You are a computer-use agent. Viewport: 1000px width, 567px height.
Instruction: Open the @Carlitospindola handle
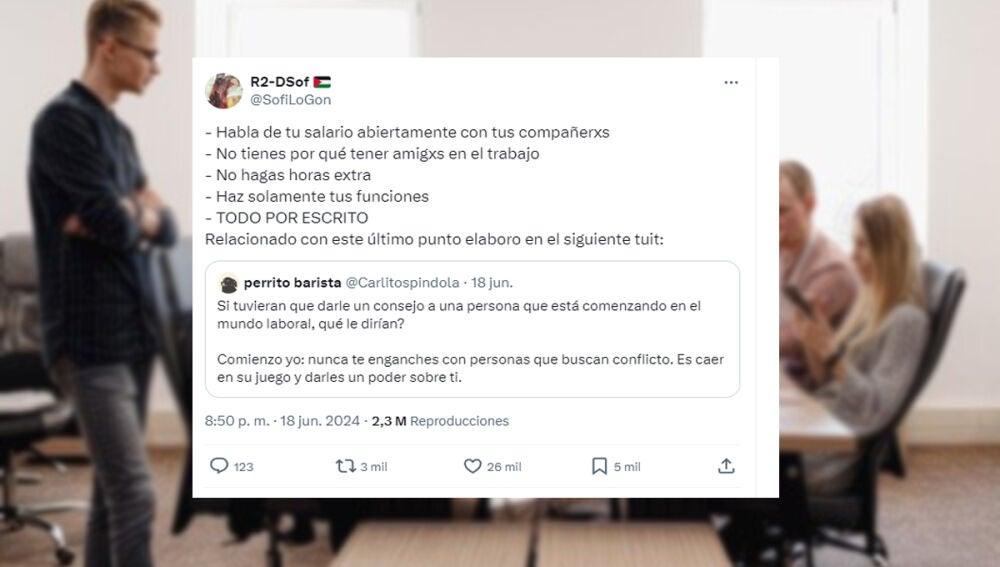tap(402, 283)
